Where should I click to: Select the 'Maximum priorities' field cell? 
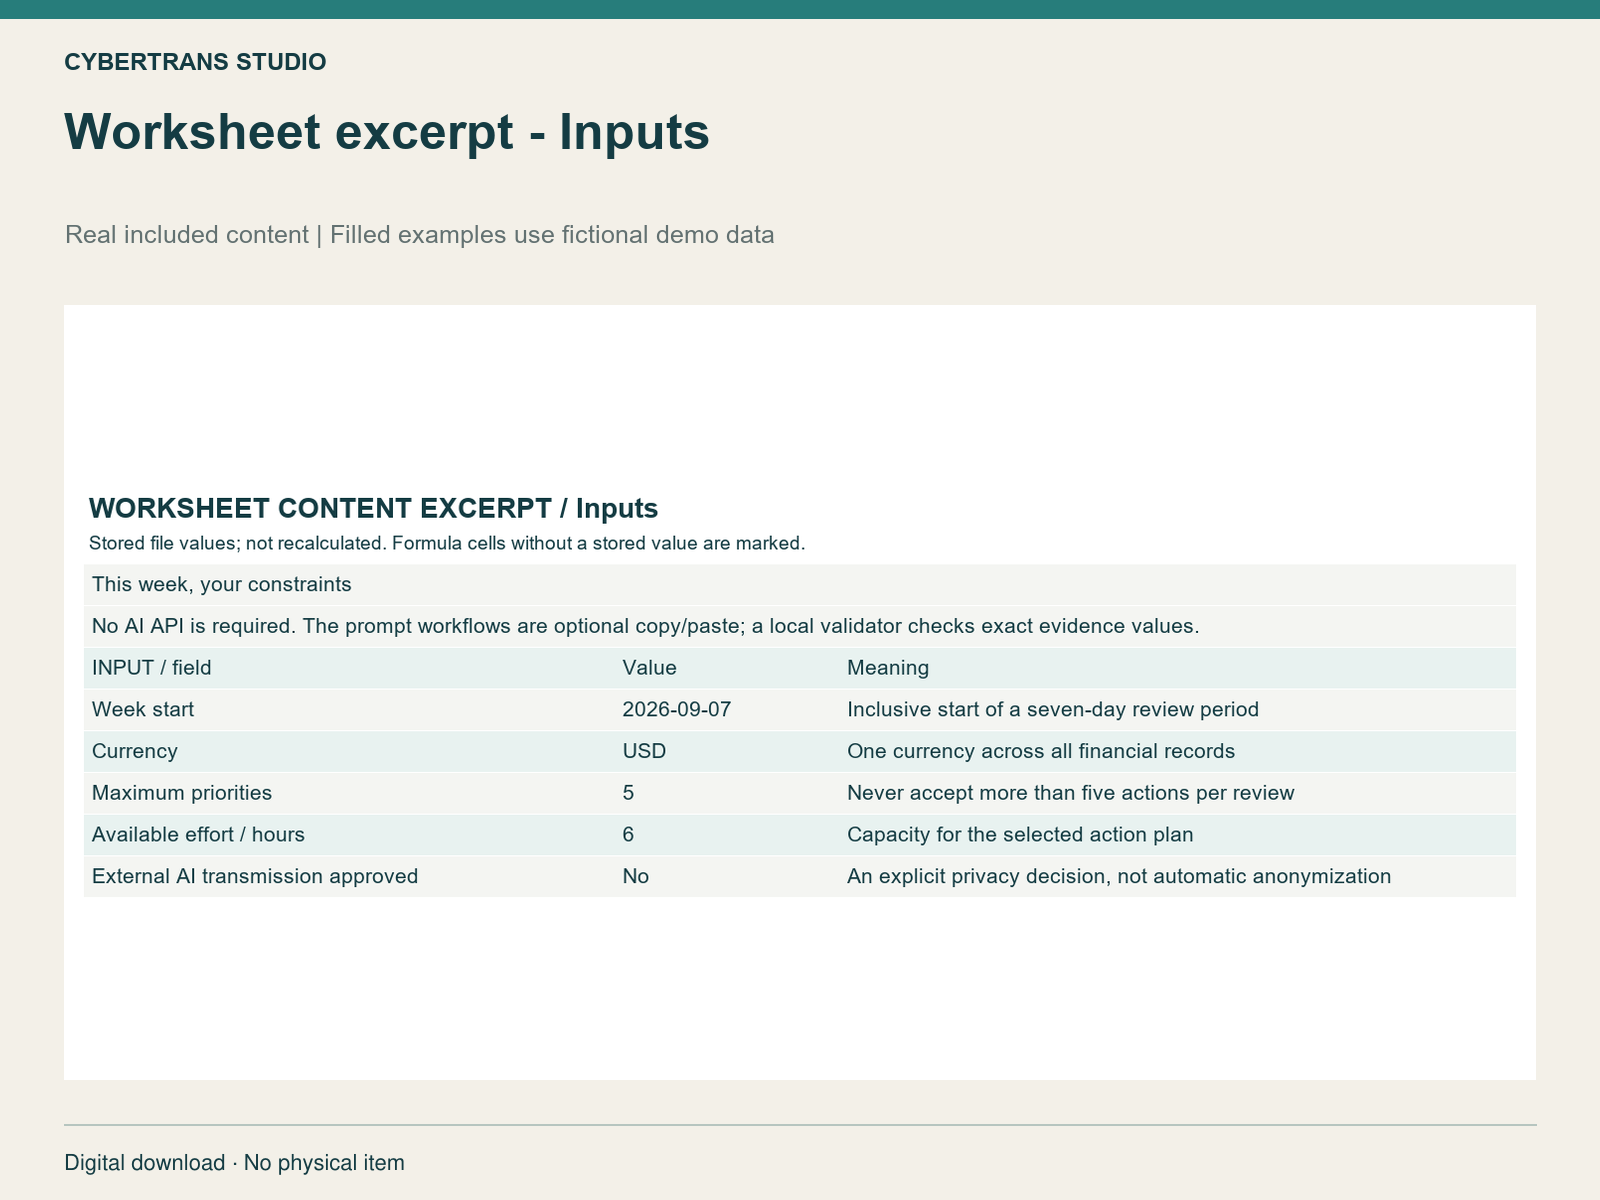coord(182,793)
